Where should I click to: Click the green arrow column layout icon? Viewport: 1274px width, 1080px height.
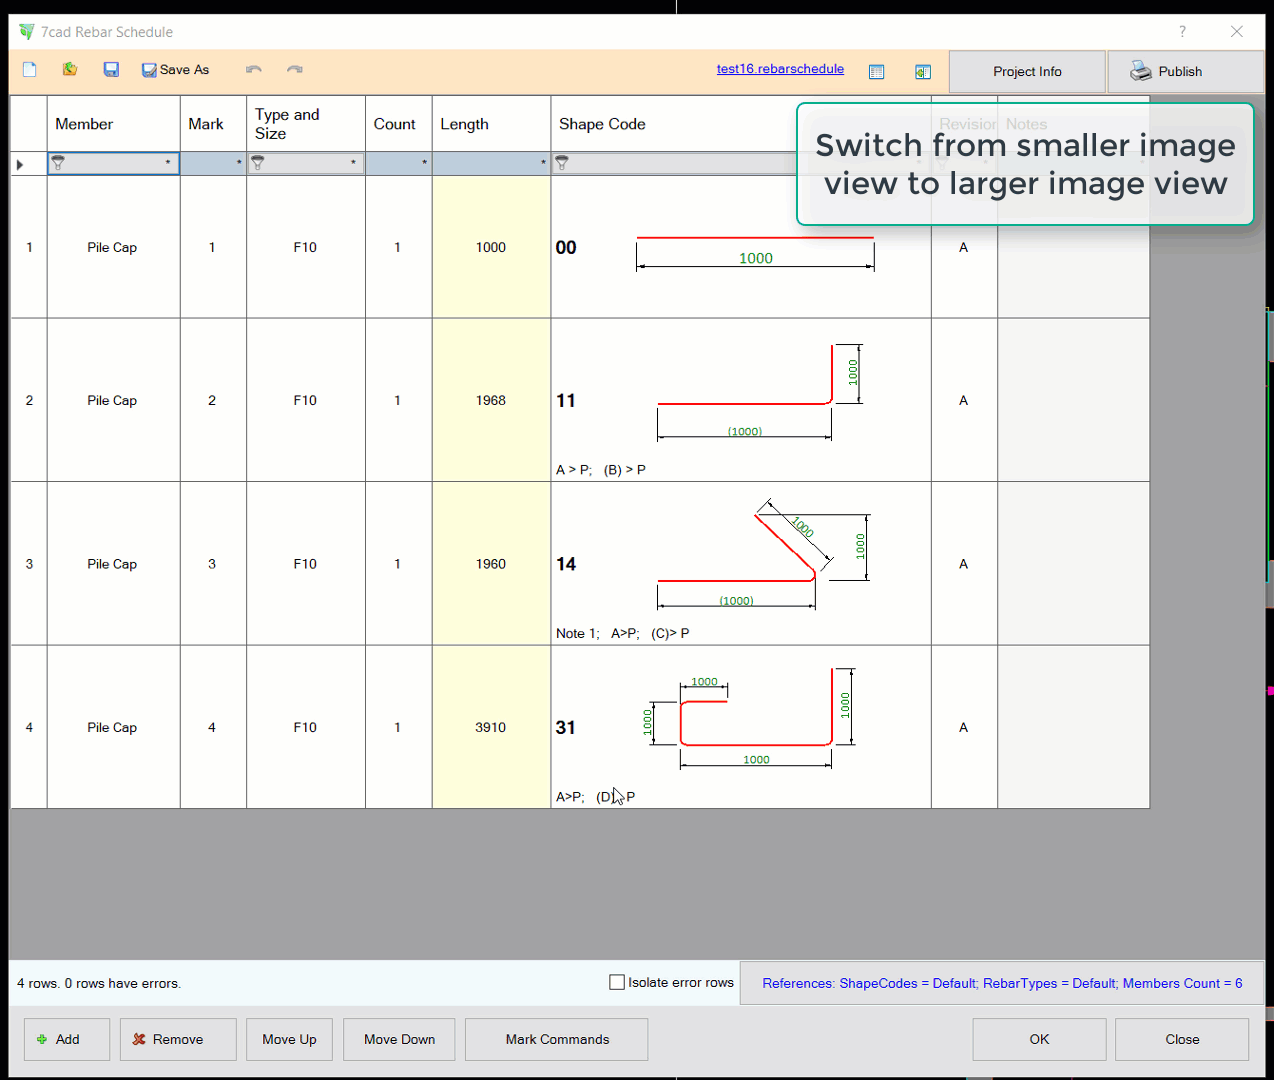coord(923,72)
